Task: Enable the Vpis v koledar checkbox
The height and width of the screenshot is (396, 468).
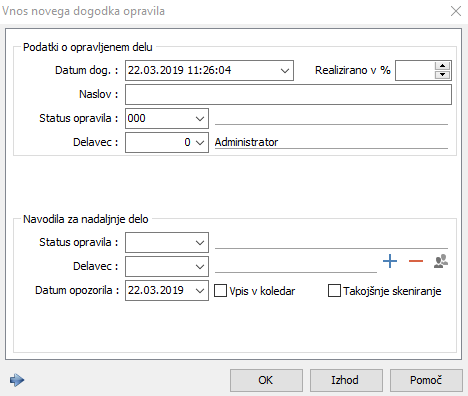Action: [x=220, y=290]
